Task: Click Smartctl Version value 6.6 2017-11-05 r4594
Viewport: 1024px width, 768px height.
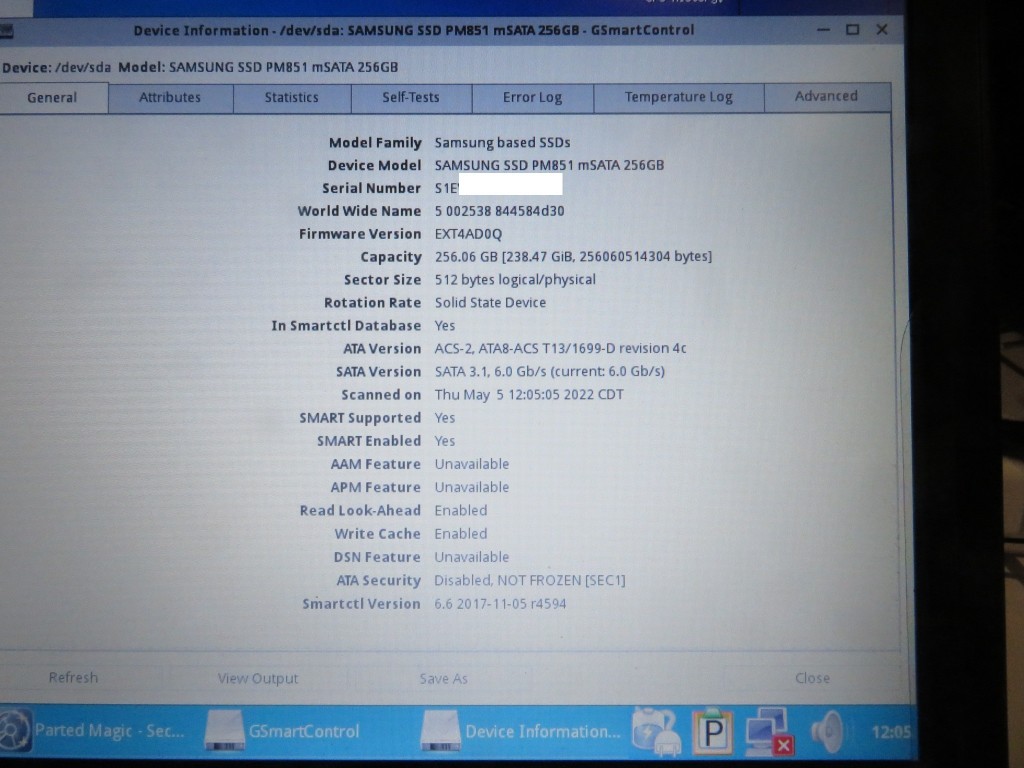Action: pos(500,604)
